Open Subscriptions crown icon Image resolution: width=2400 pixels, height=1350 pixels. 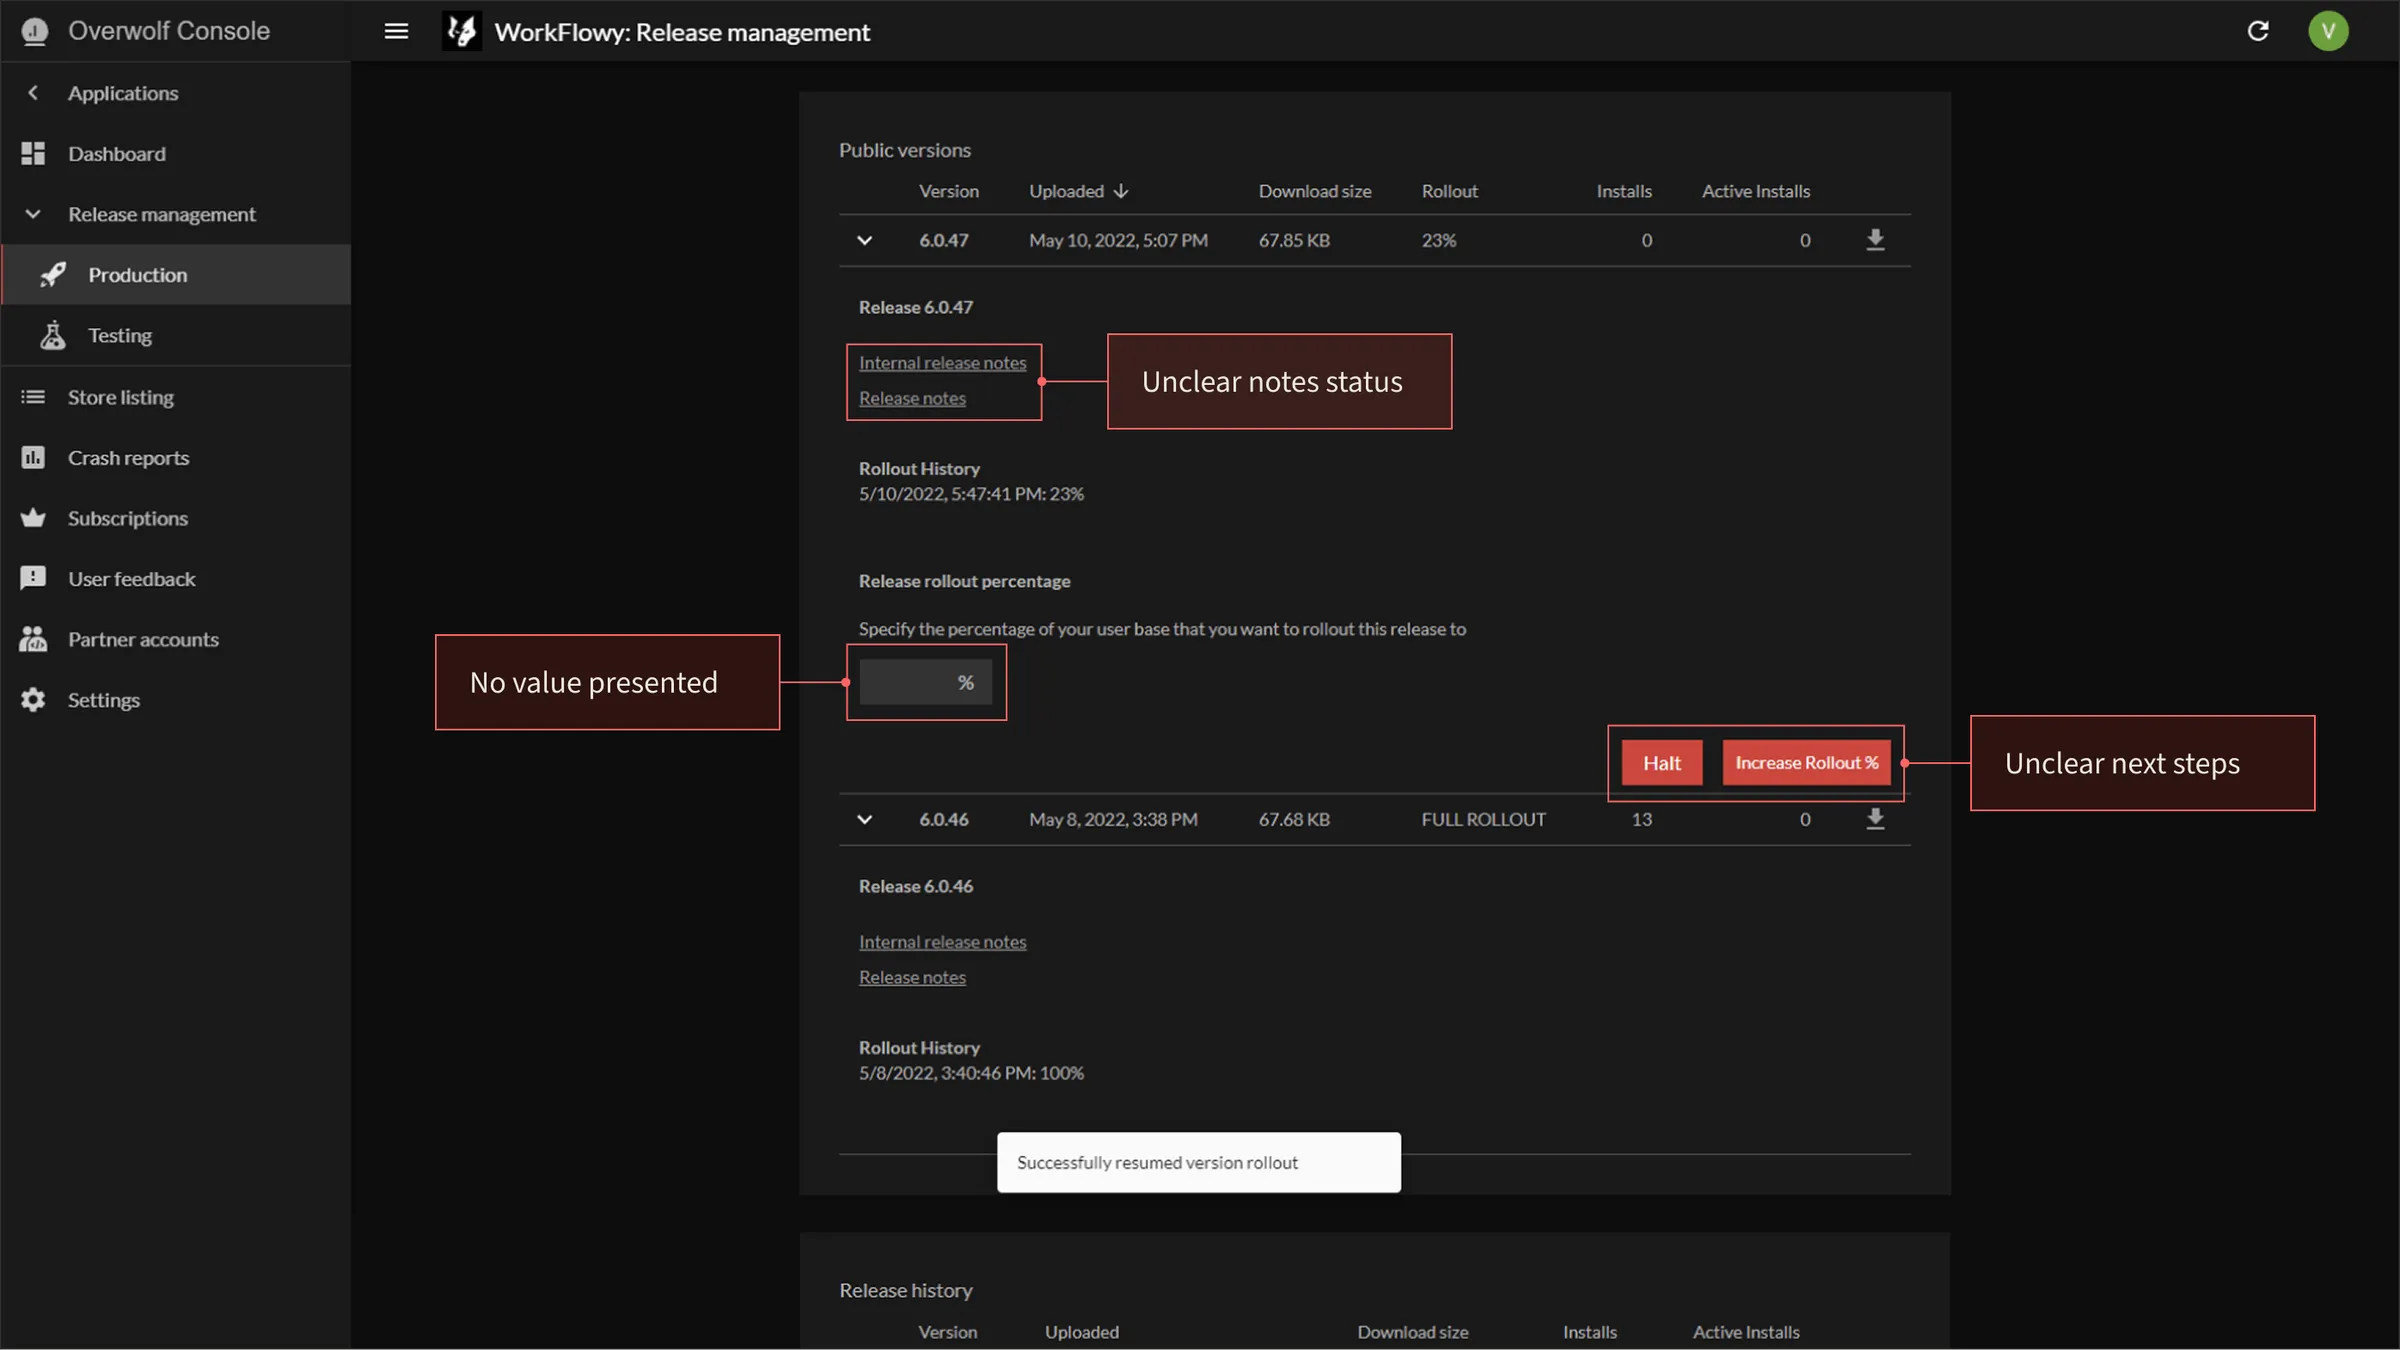coord(33,518)
